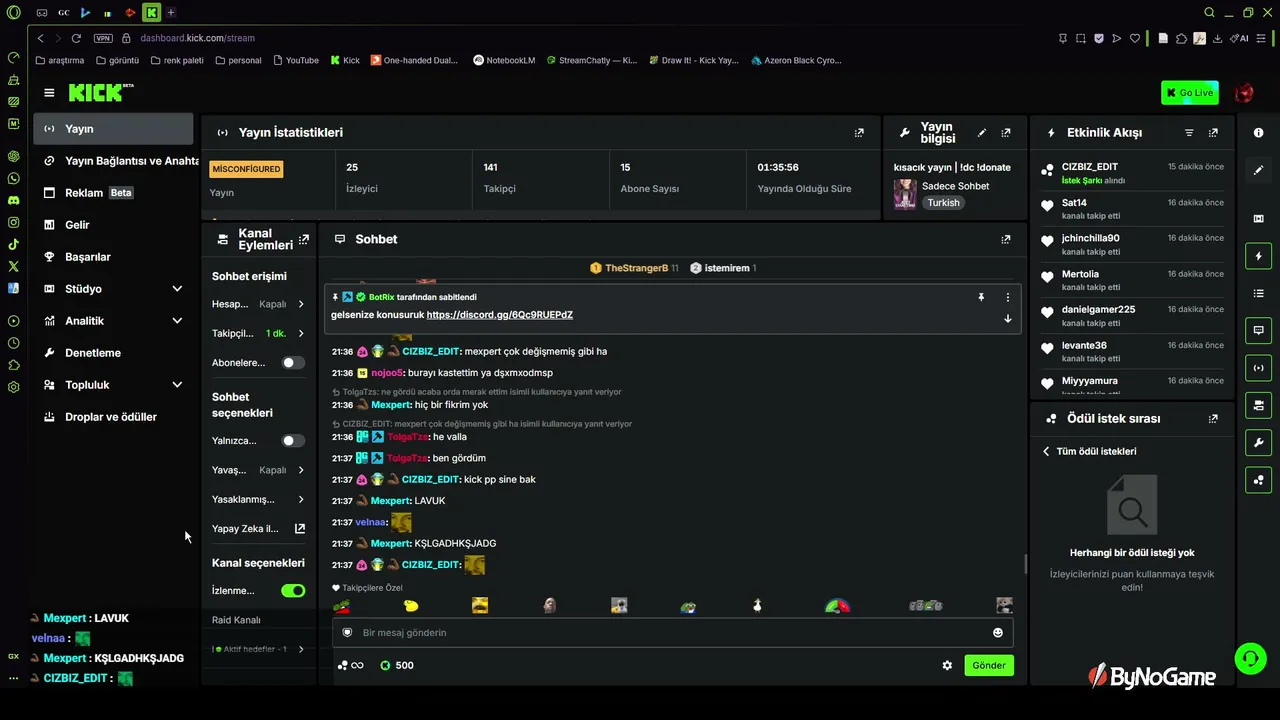The width and height of the screenshot is (1280, 720).
Task: Pop out the Kanal Eylemleri panel
Action: click(x=304, y=239)
